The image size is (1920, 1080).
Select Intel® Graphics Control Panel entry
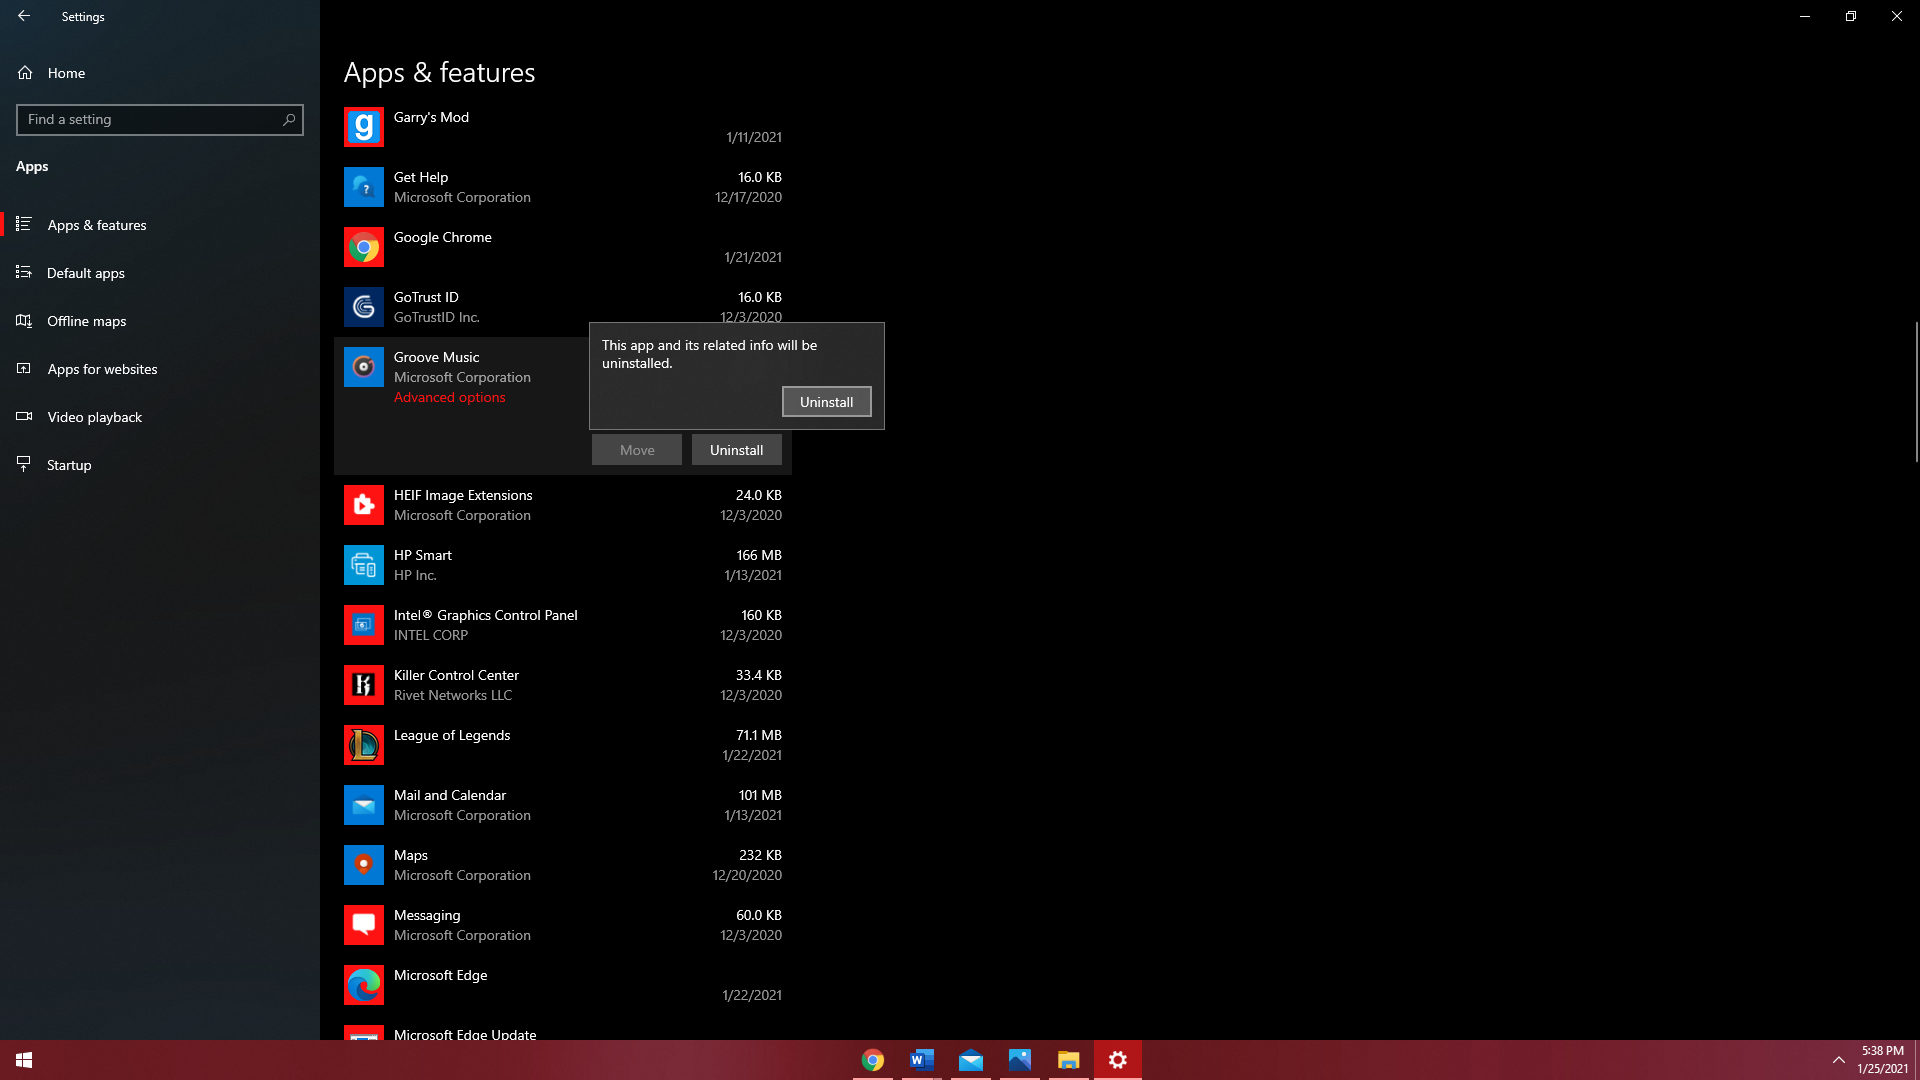click(x=563, y=625)
